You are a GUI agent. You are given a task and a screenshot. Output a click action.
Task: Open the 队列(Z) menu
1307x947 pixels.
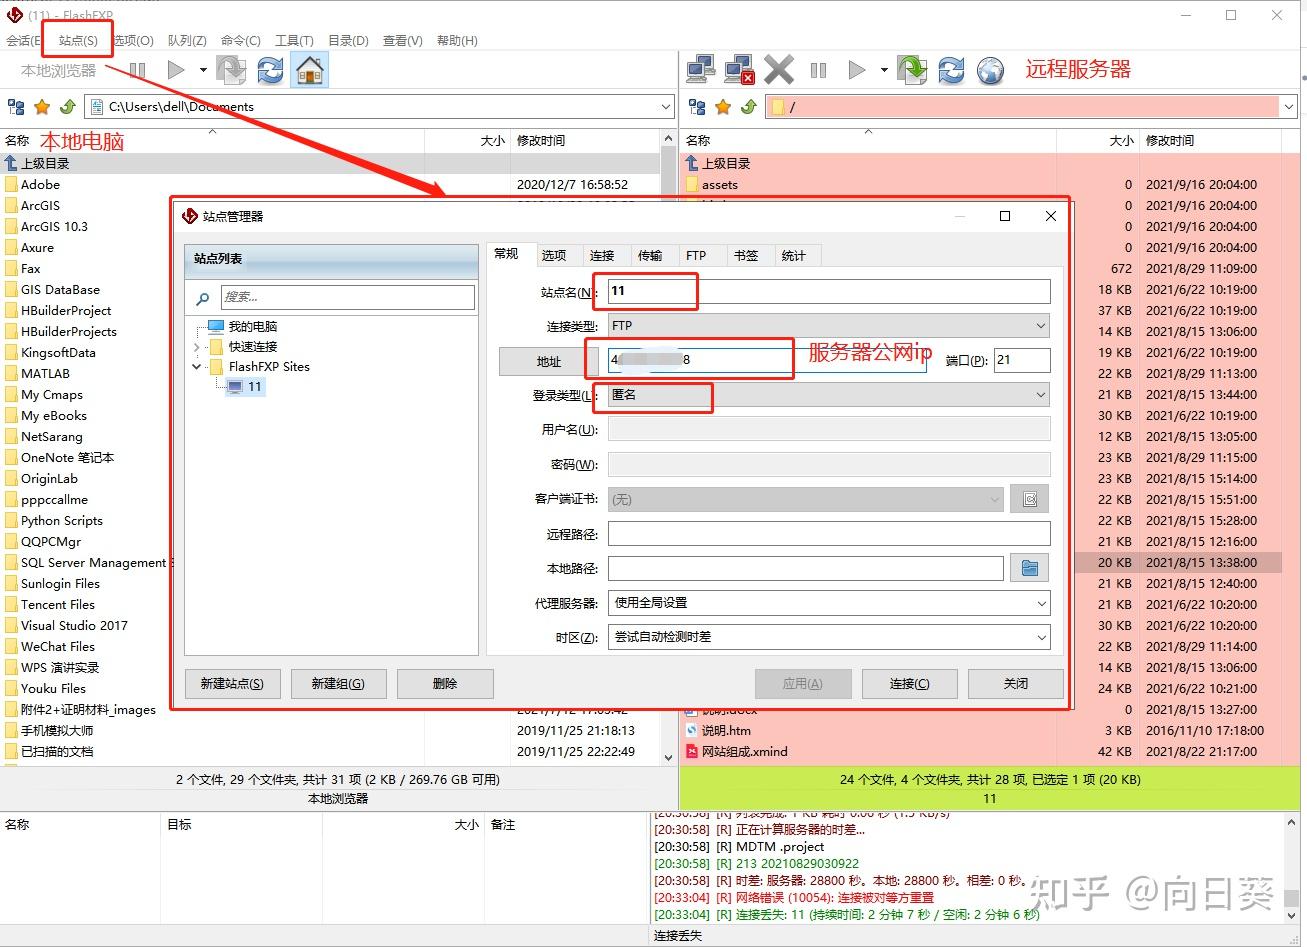[x=187, y=40]
